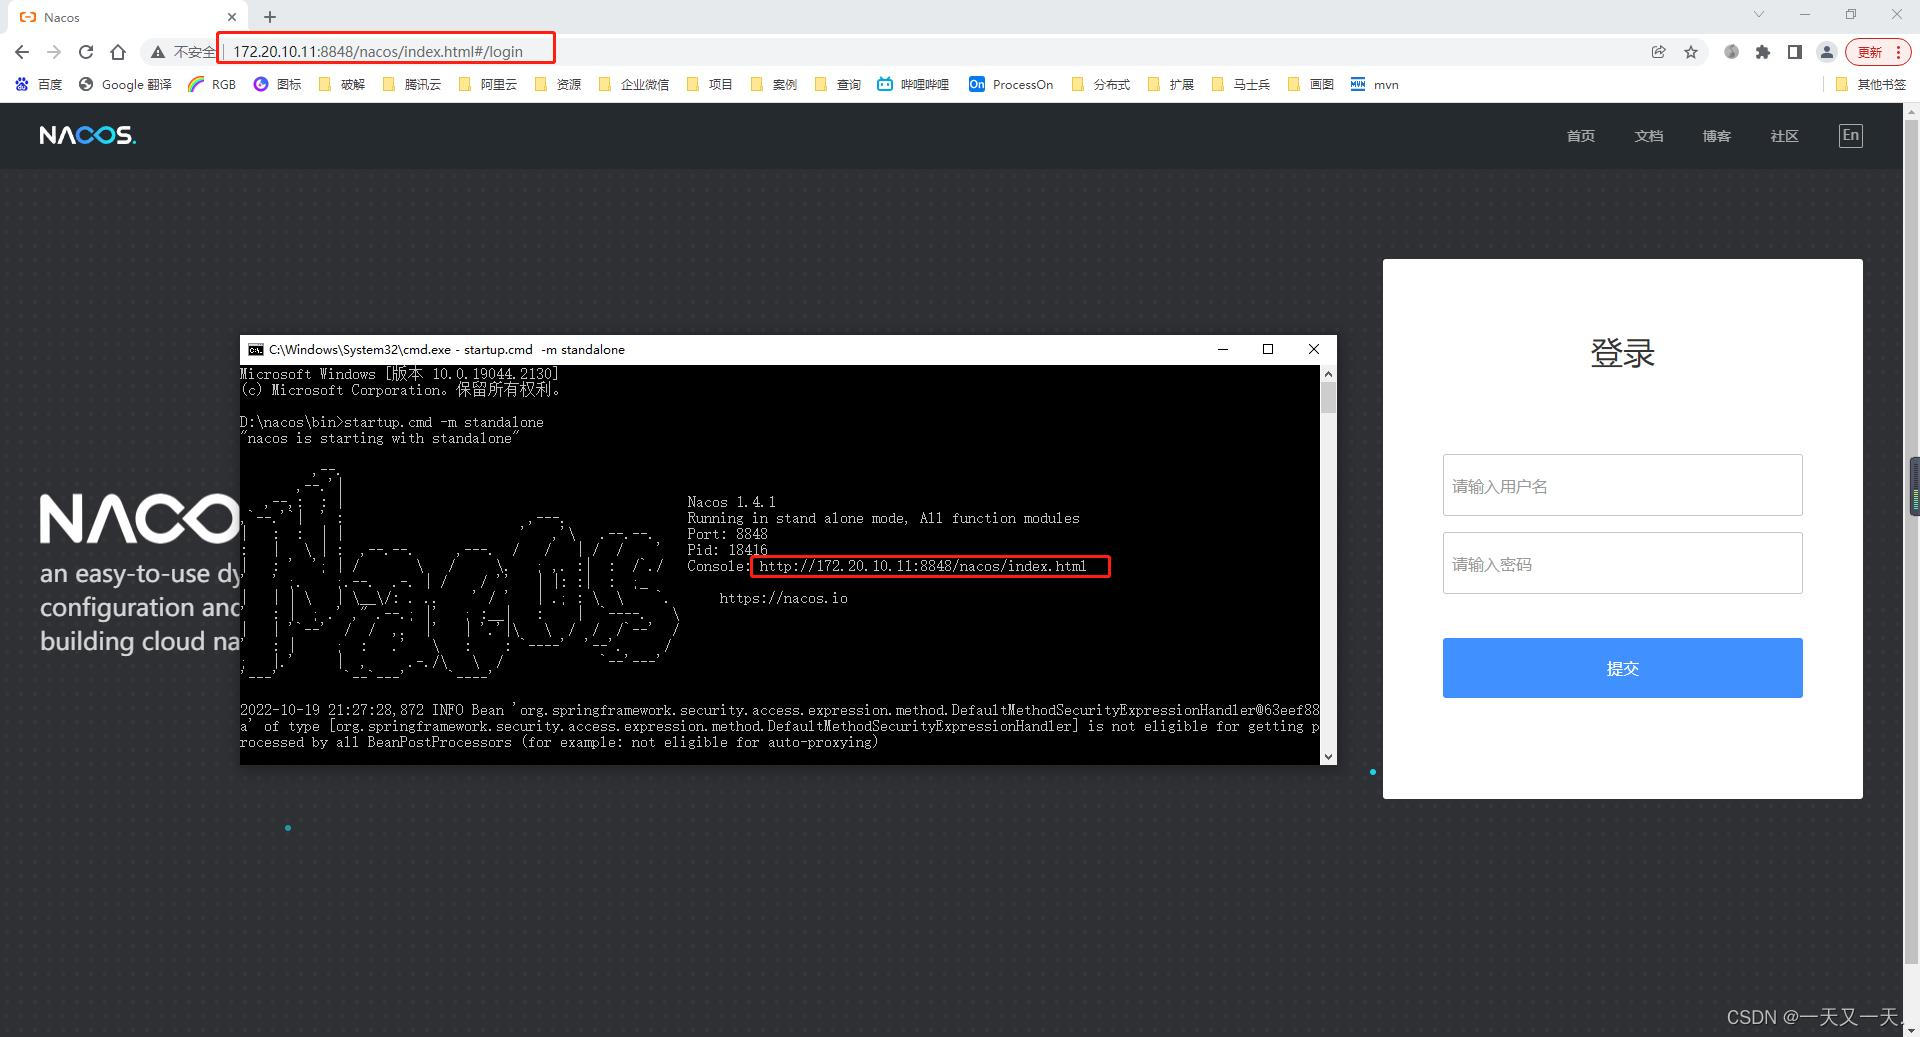
Task: Open the 企业微信 bookmark folder
Action: pos(634,84)
